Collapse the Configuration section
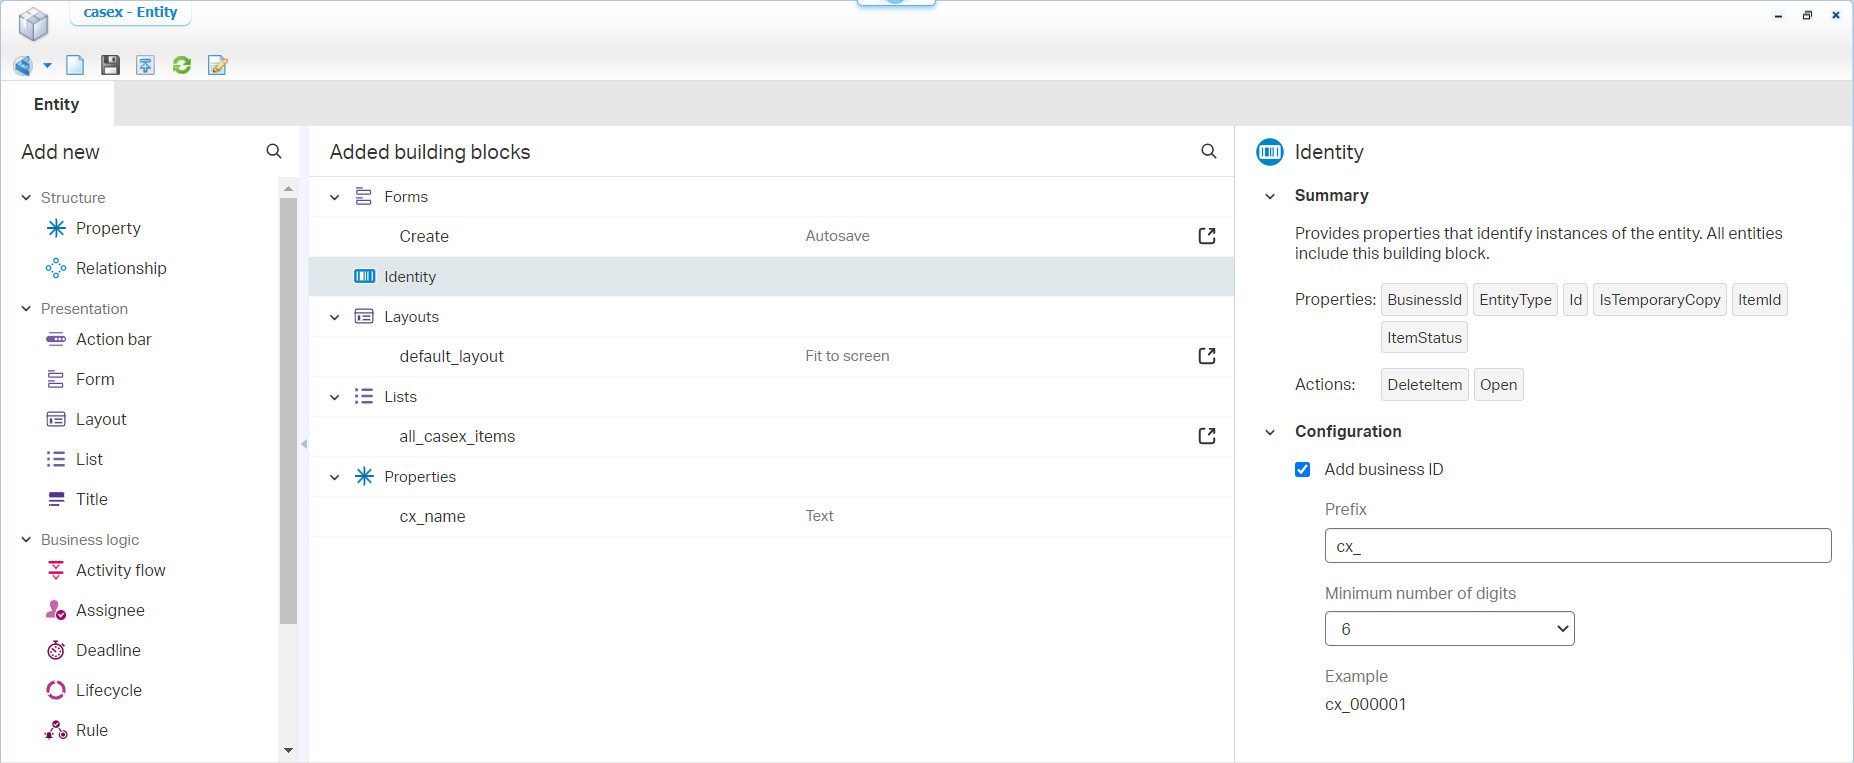The height and width of the screenshot is (763, 1854). pyautogui.click(x=1270, y=432)
